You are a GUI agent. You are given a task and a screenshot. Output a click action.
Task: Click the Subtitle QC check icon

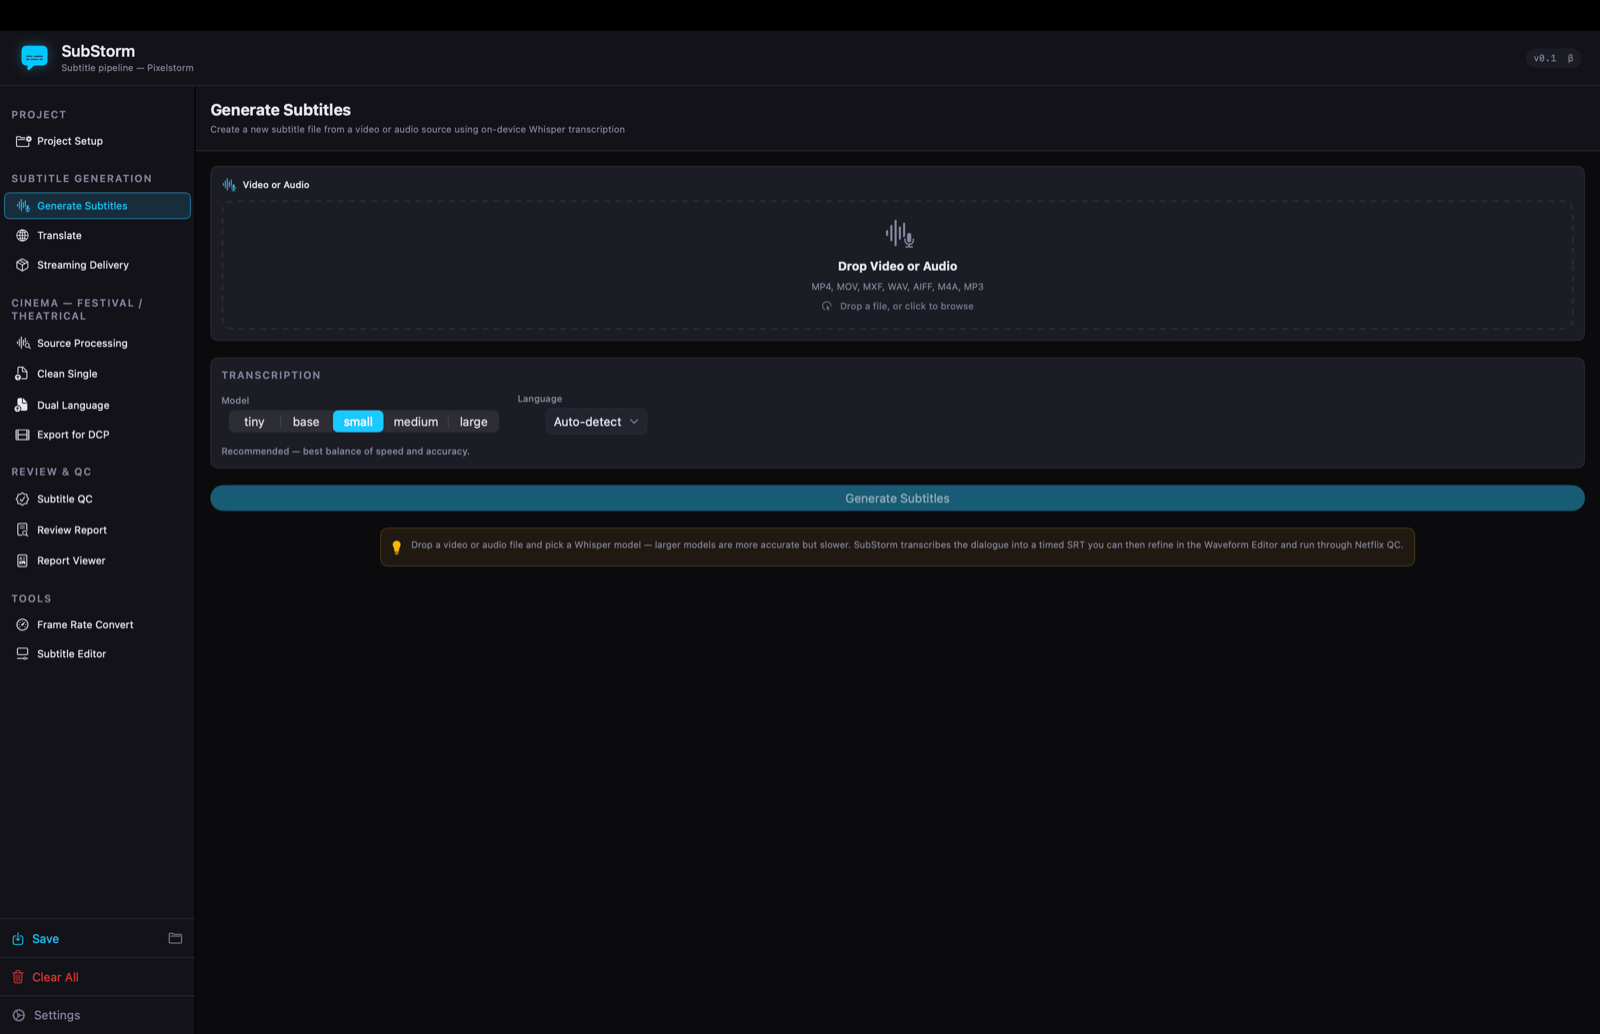click(x=23, y=499)
